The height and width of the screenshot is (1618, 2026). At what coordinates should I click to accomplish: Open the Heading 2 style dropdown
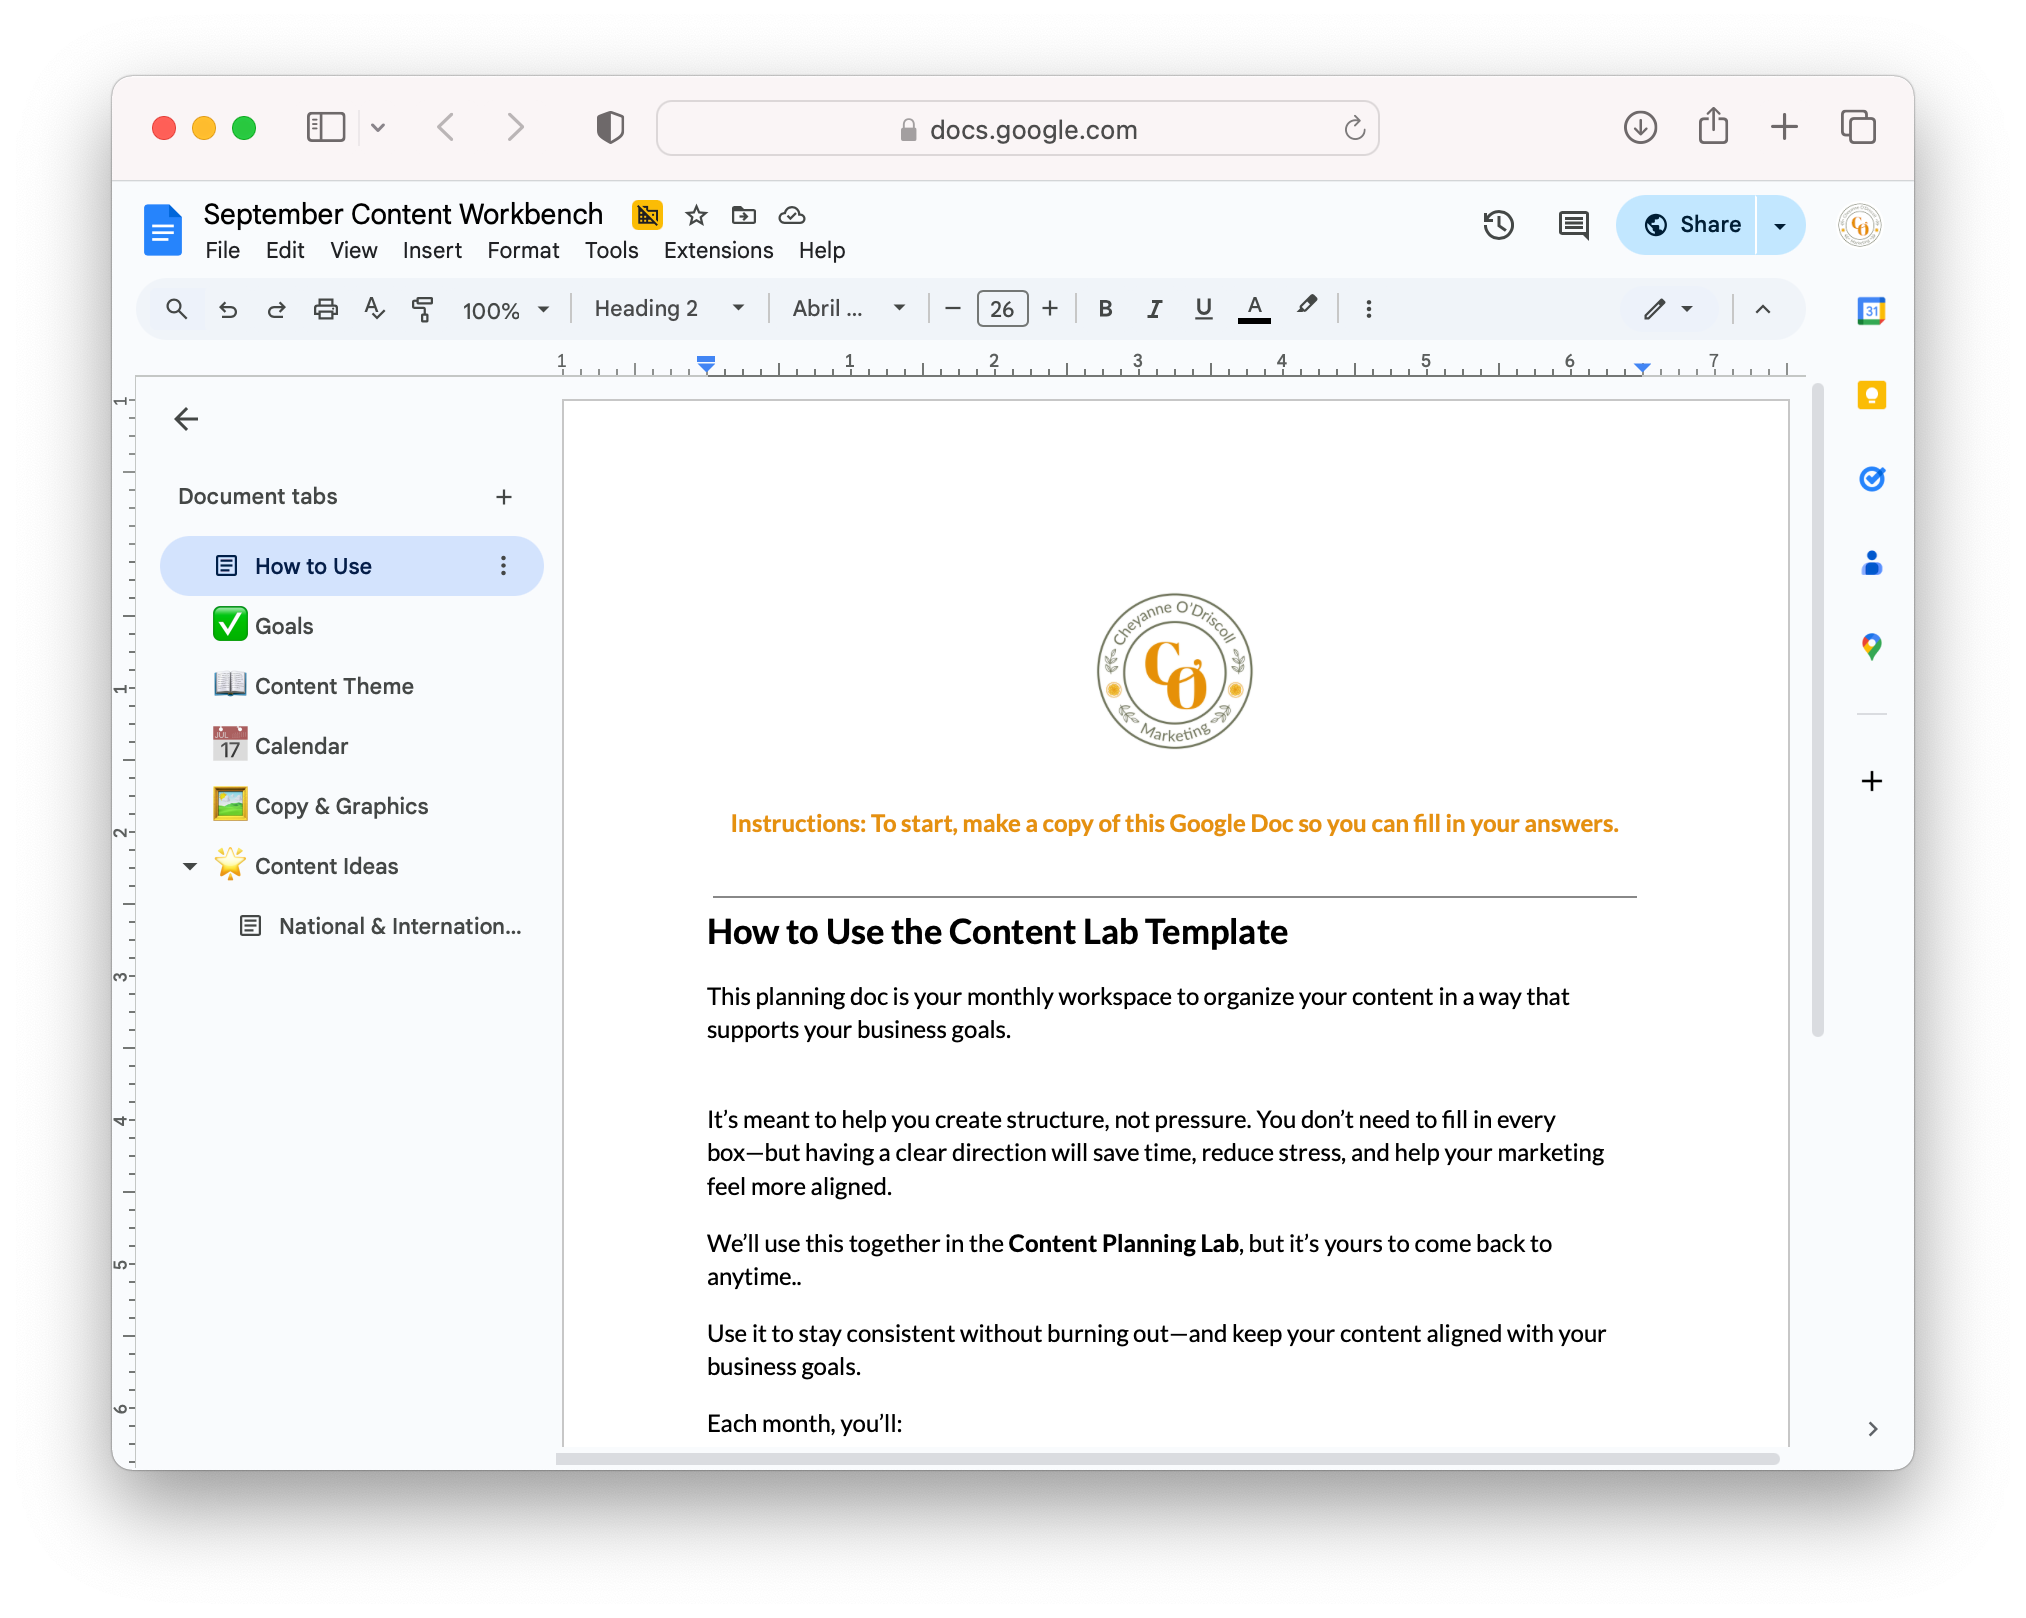pos(669,309)
